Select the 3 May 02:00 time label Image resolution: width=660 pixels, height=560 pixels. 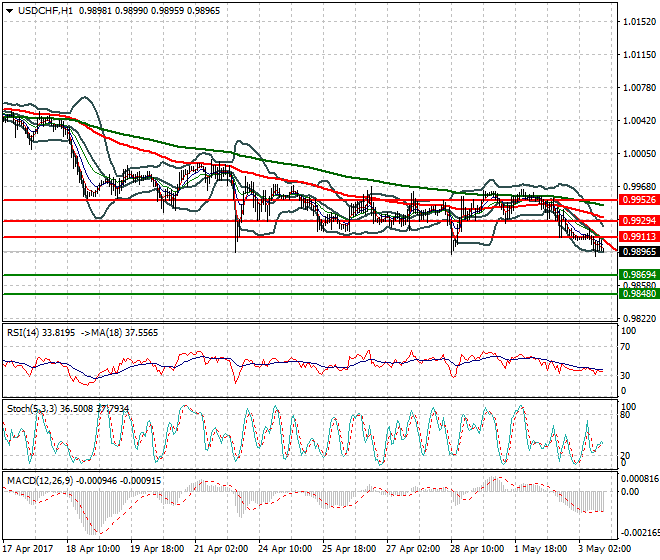pos(605,549)
